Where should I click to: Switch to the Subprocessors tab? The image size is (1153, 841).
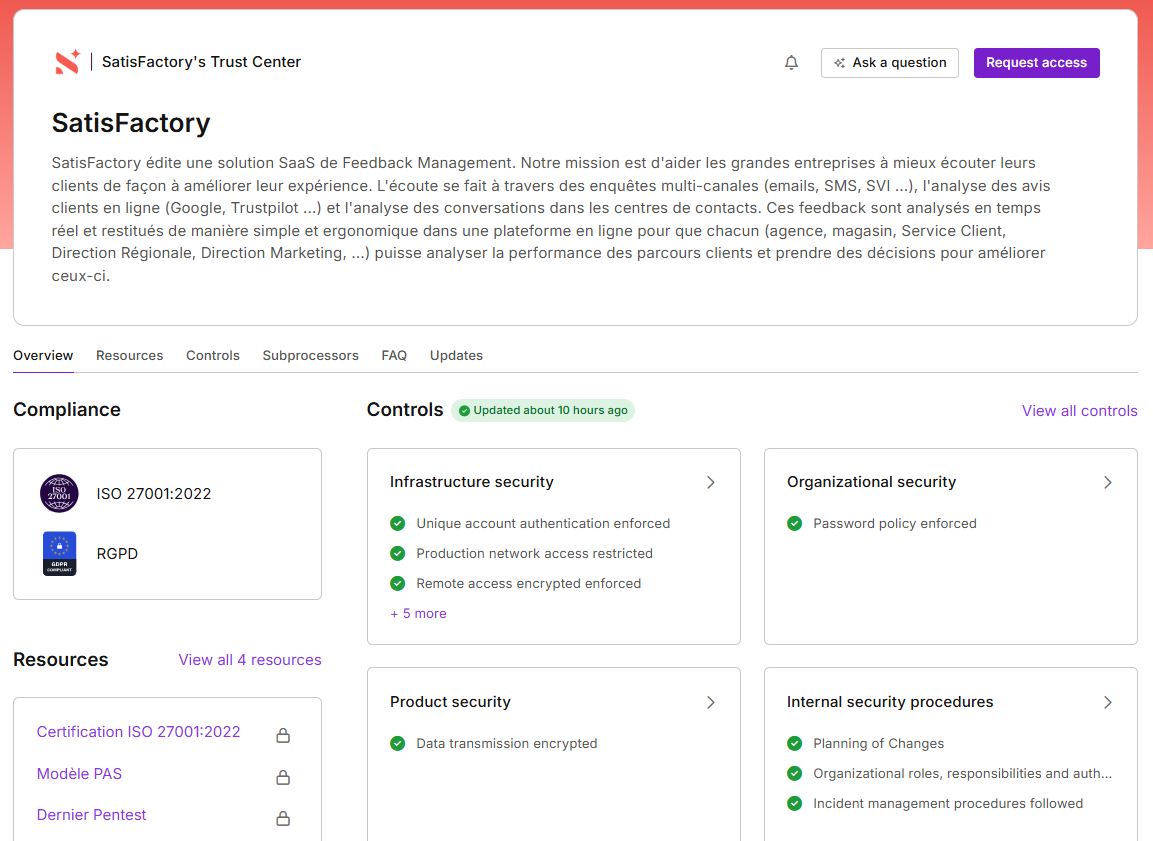pyautogui.click(x=310, y=355)
